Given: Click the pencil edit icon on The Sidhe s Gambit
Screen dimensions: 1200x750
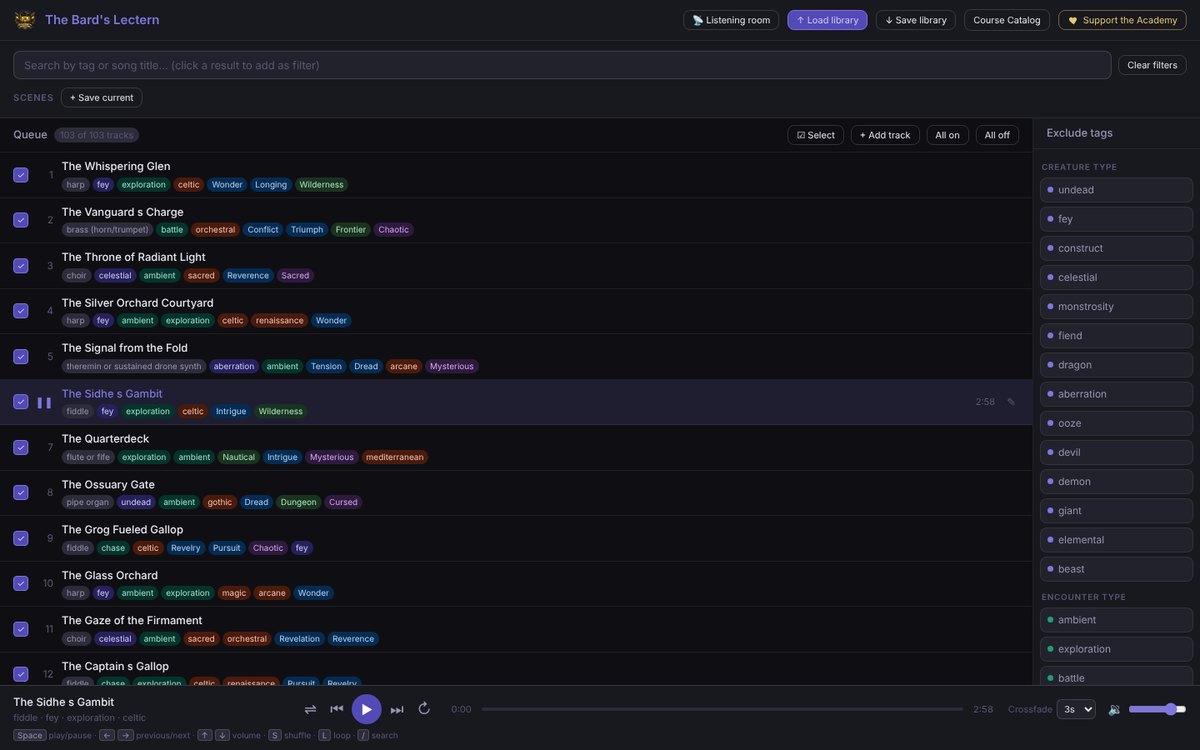Looking at the screenshot, I should tap(1011, 402).
